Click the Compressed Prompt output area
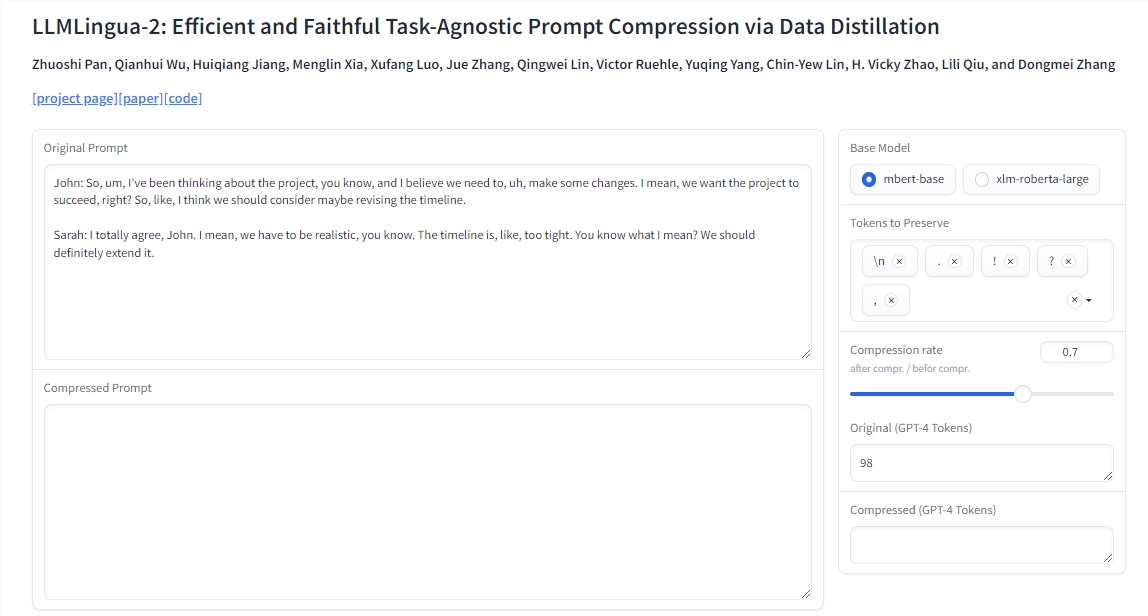Image resolution: width=1148 pixels, height=616 pixels. tap(427, 501)
